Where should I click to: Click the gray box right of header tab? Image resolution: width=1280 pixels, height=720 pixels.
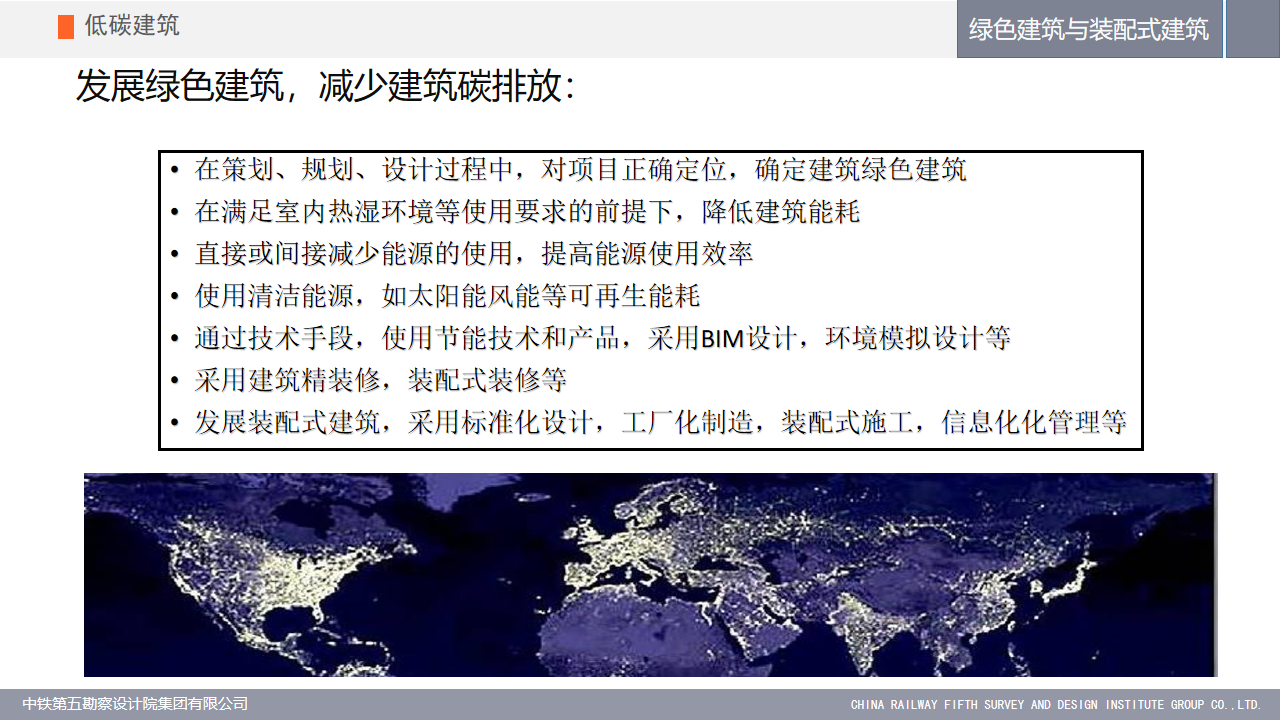pos(1253,29)
